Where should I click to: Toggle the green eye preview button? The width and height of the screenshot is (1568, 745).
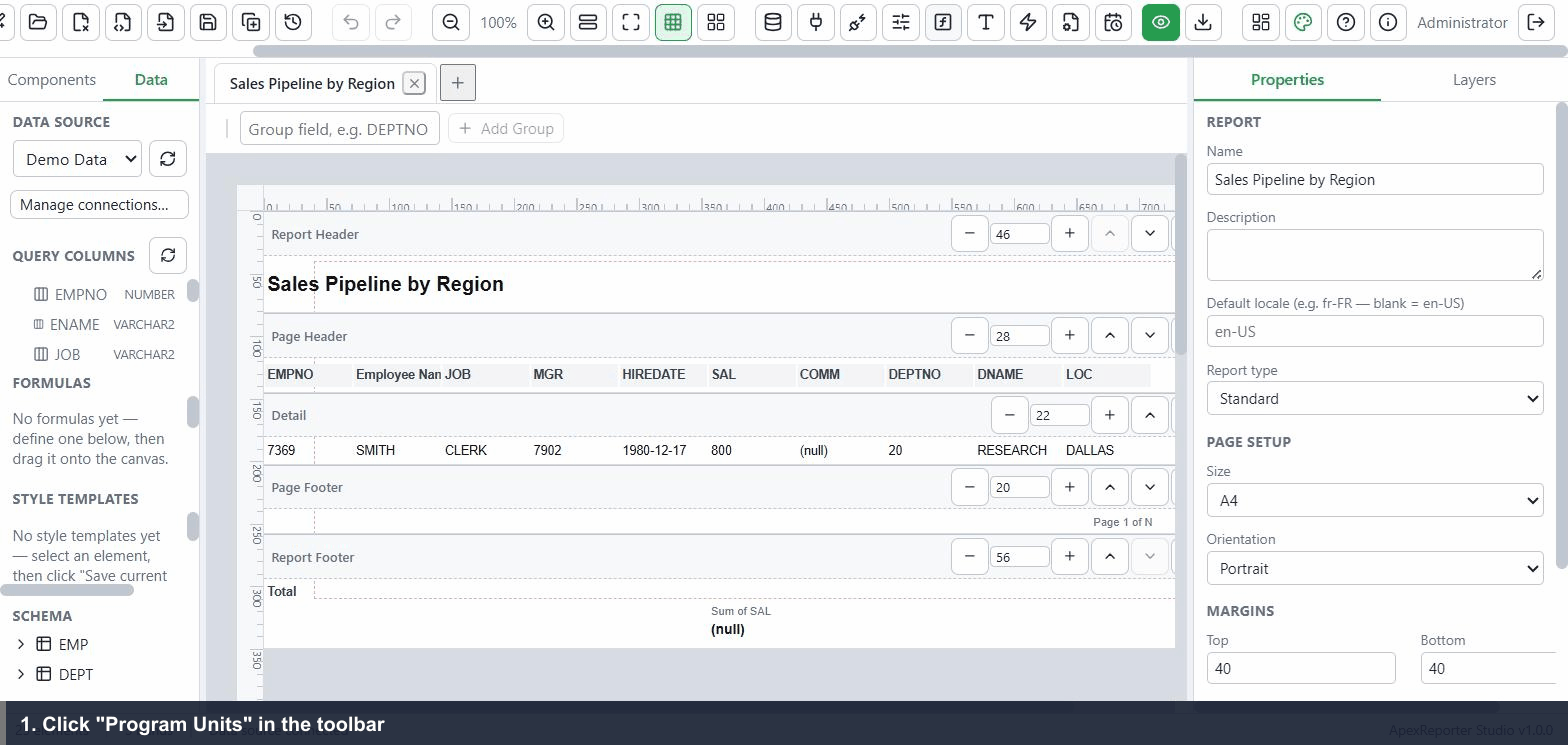coord(1161,22)
